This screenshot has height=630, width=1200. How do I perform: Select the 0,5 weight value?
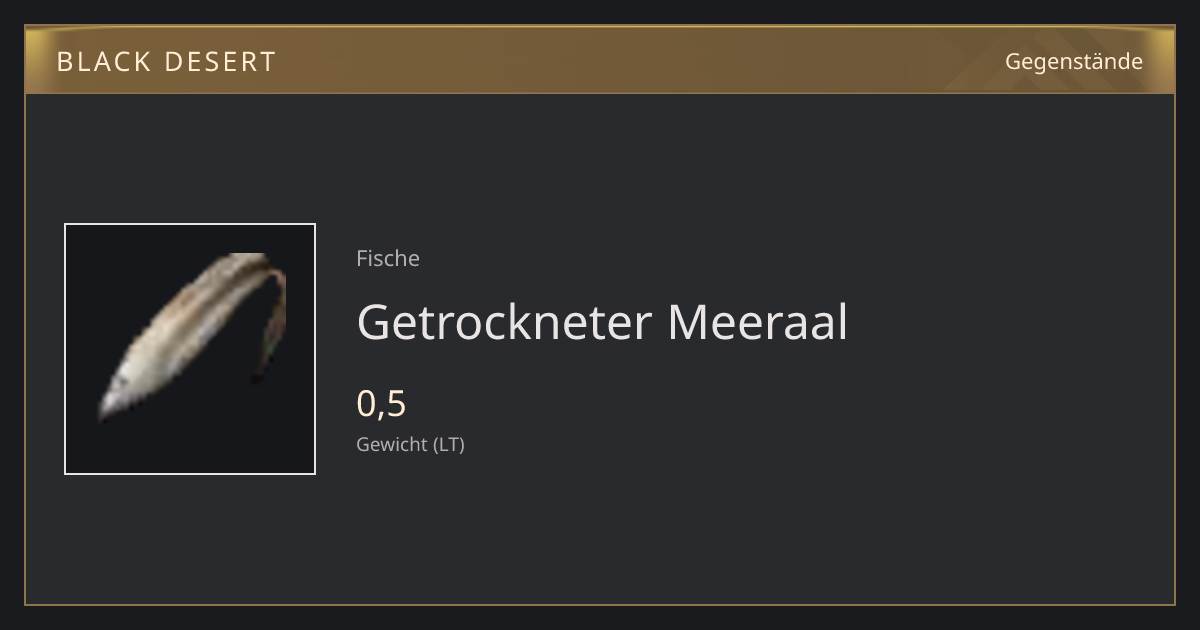click(x=381, y=403)
